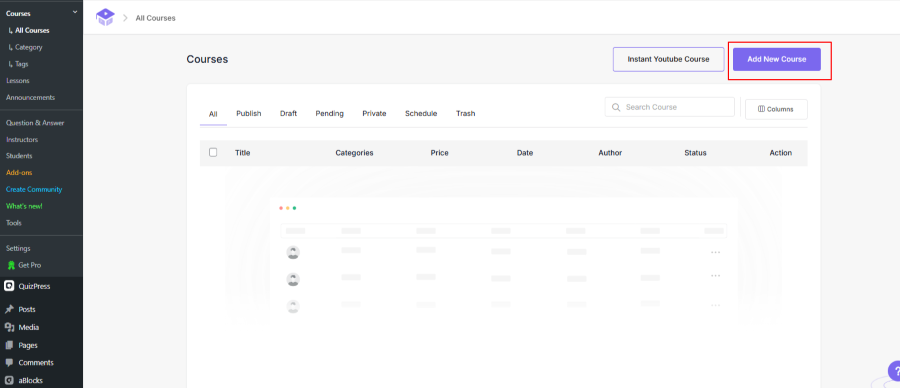Click the Categories column header
The image size is (900, 388).
[x=354, y=153]
